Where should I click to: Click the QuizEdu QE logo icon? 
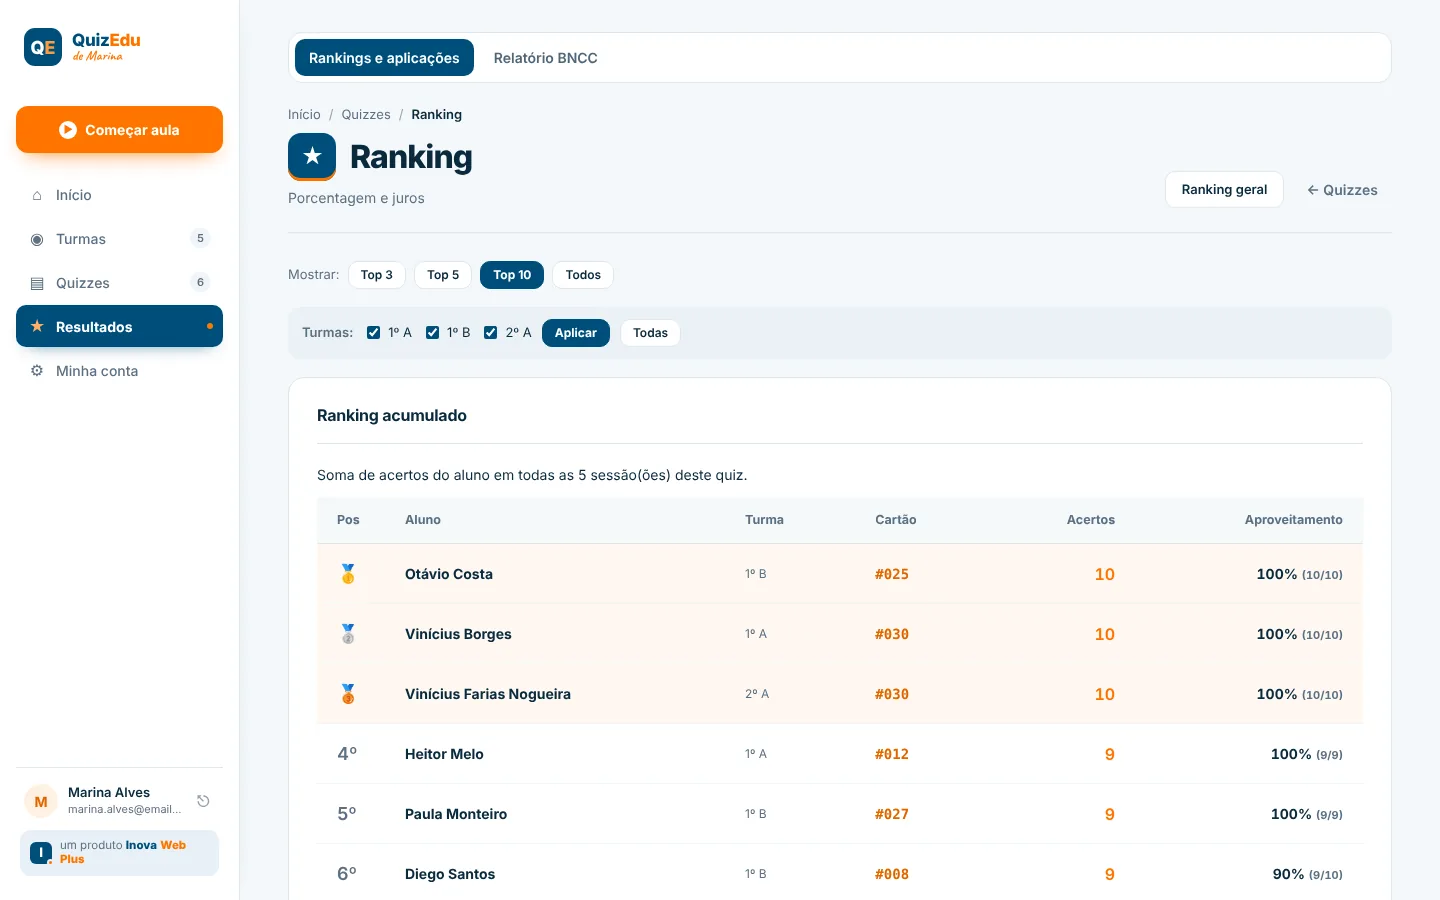coord(43,47)
